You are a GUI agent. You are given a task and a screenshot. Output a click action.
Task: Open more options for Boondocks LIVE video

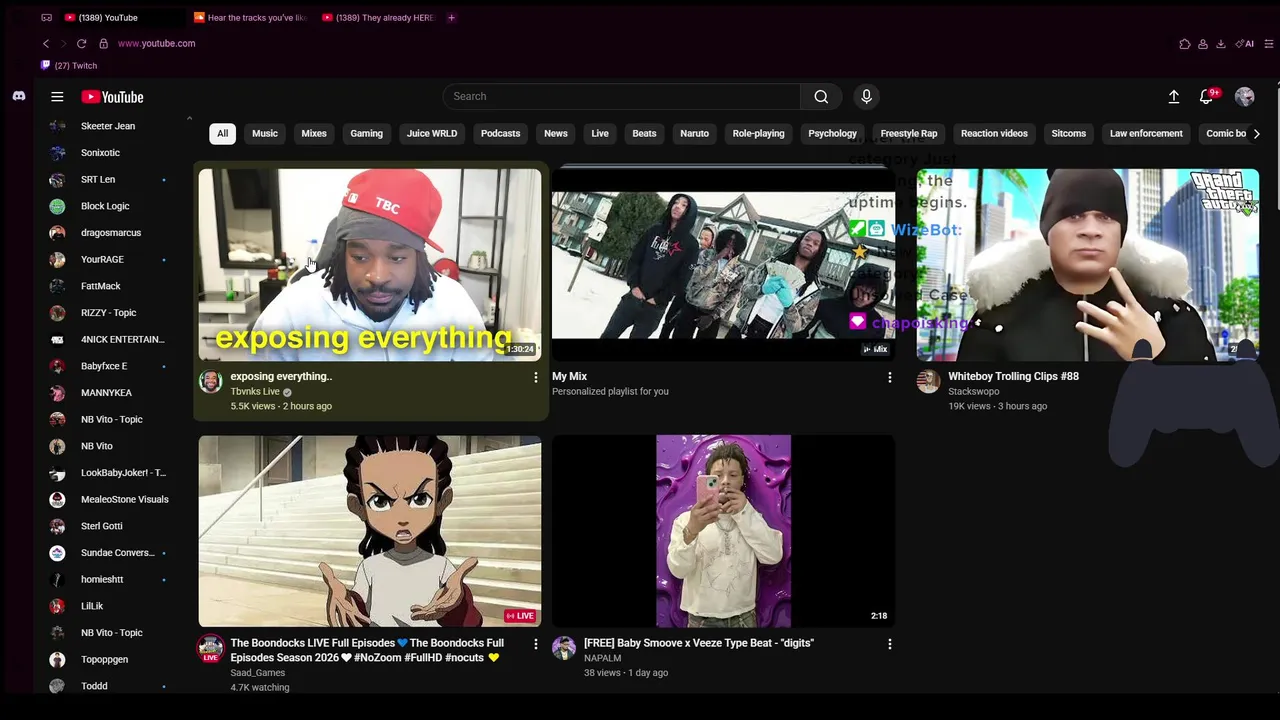(x=535, y=644)
